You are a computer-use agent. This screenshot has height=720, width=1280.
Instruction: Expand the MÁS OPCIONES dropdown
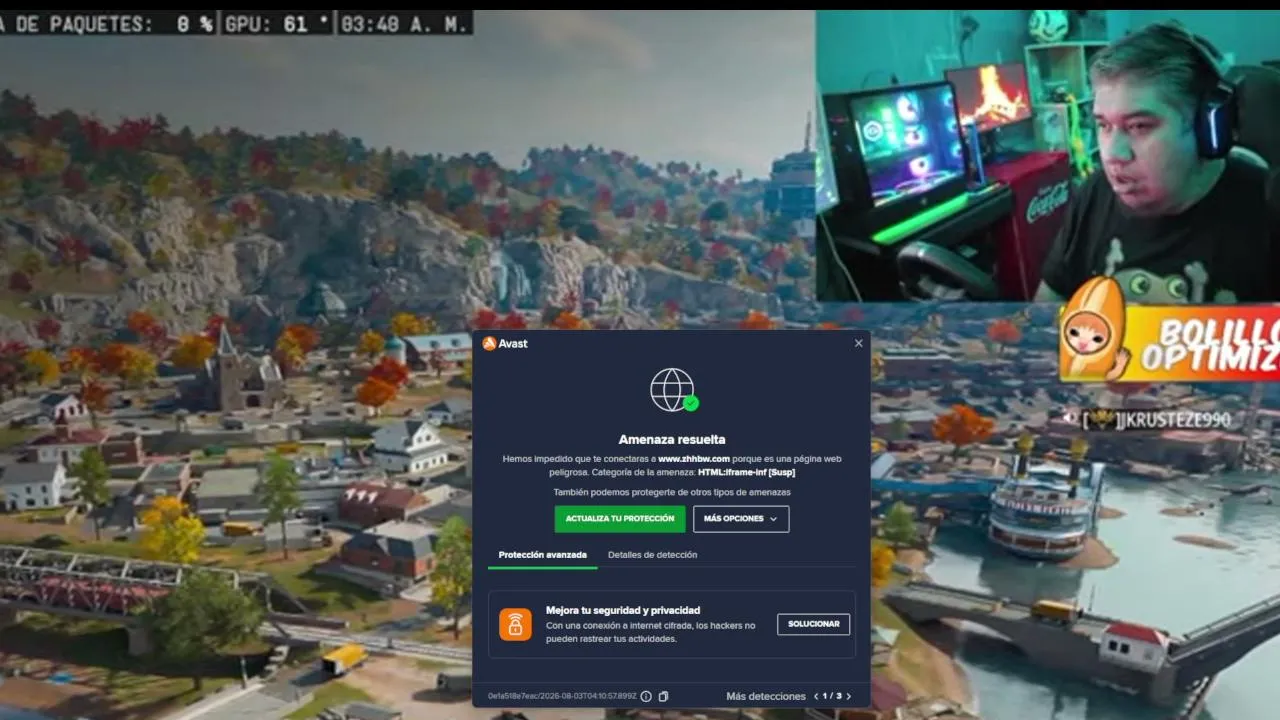point(740,519)
